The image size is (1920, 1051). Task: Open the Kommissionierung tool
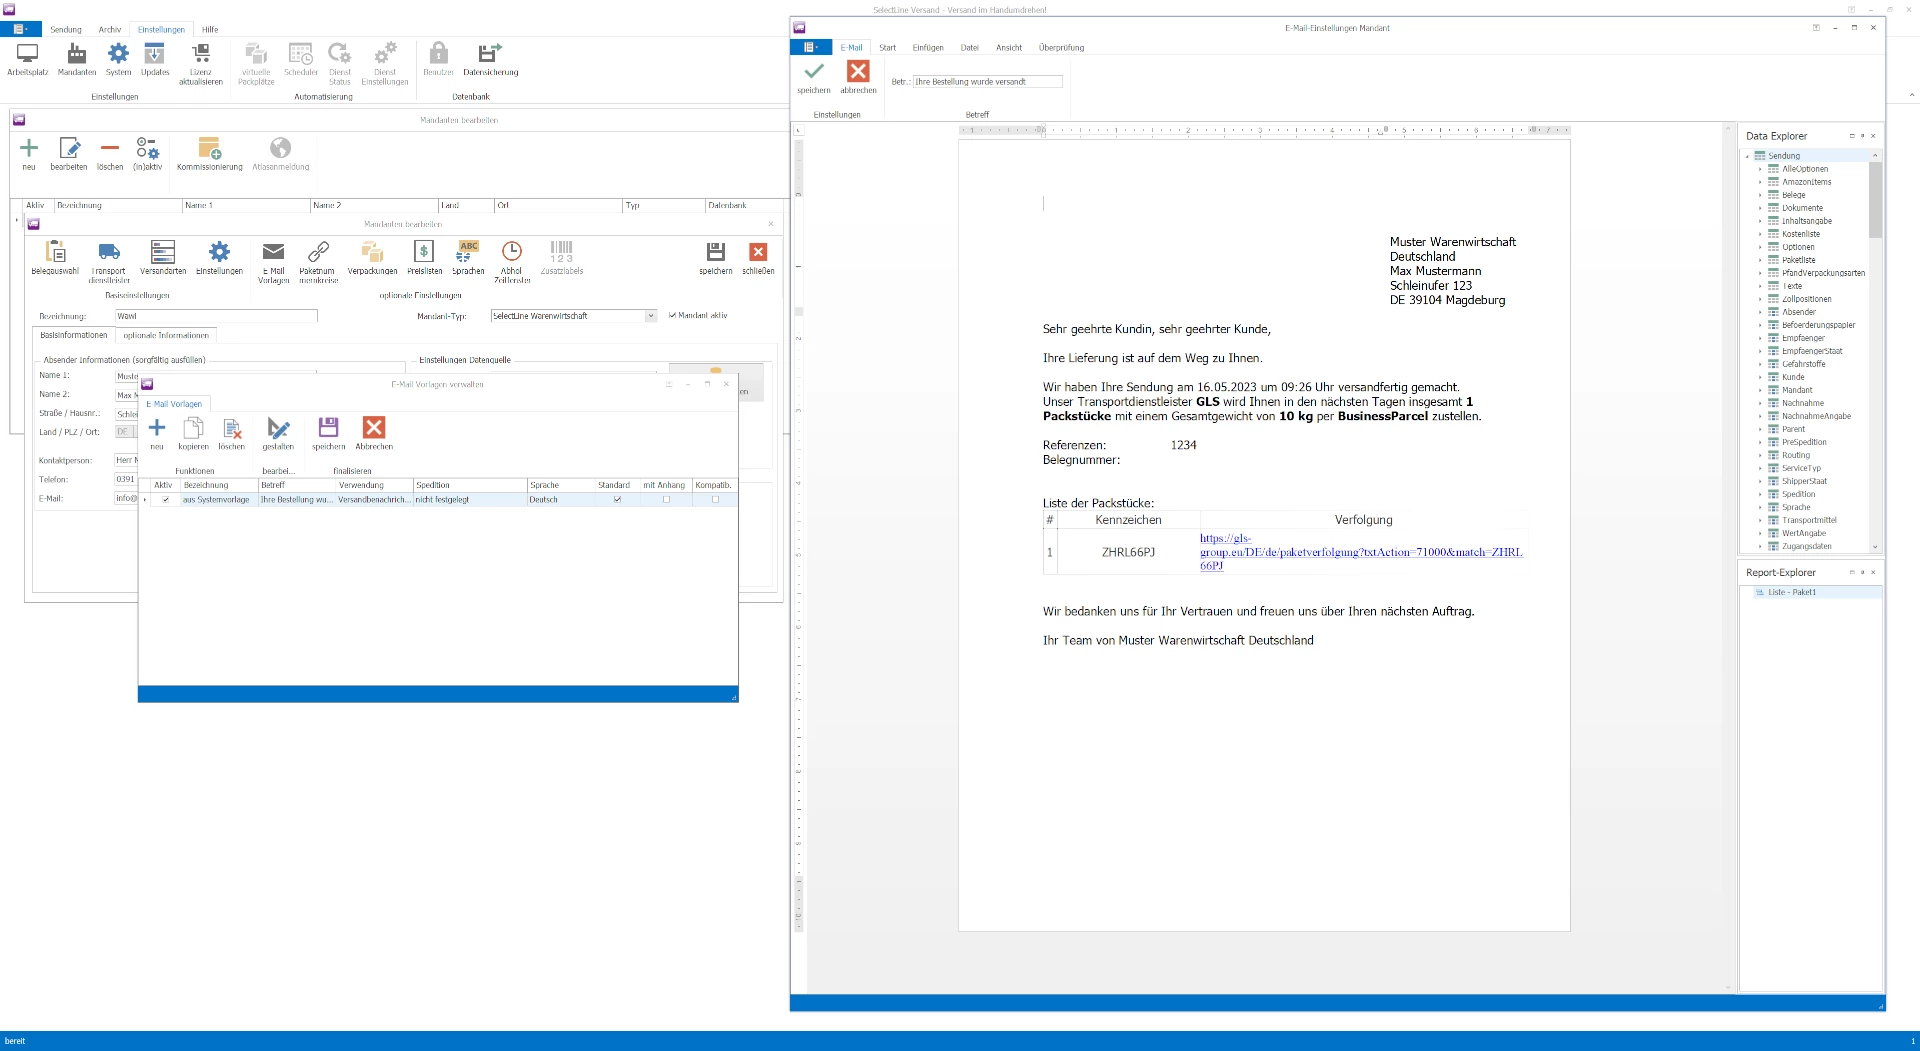click(209, 150)
